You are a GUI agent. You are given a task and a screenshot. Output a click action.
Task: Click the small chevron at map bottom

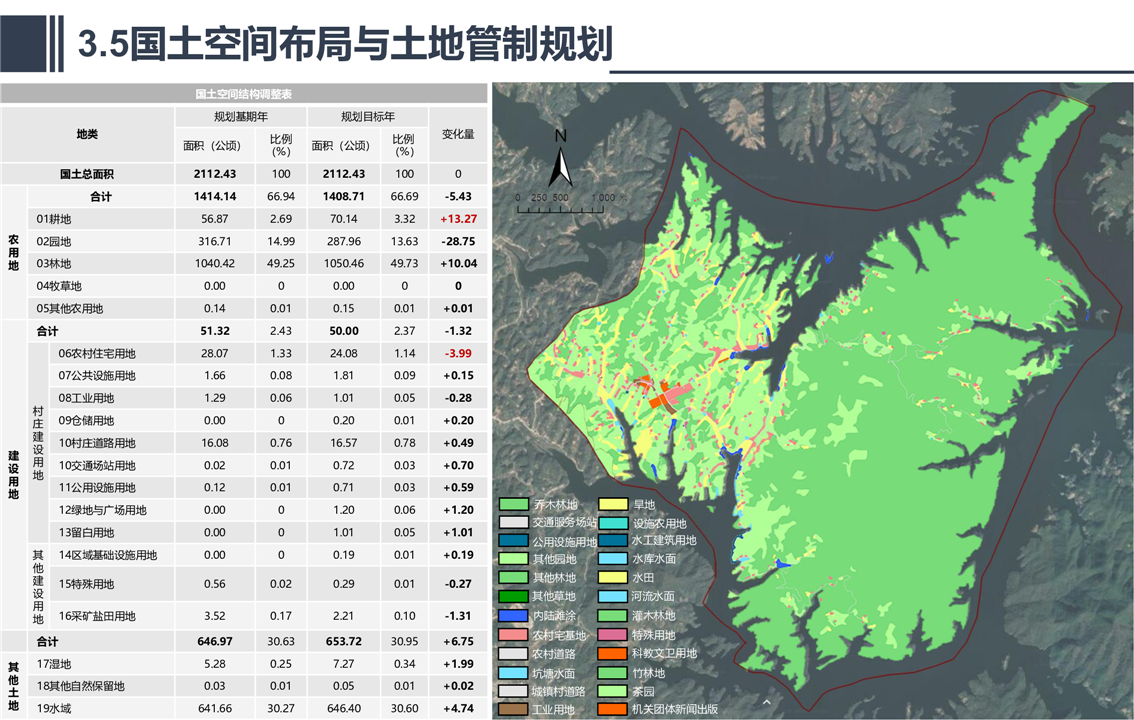pyautogui.click(x=767, y=701)
